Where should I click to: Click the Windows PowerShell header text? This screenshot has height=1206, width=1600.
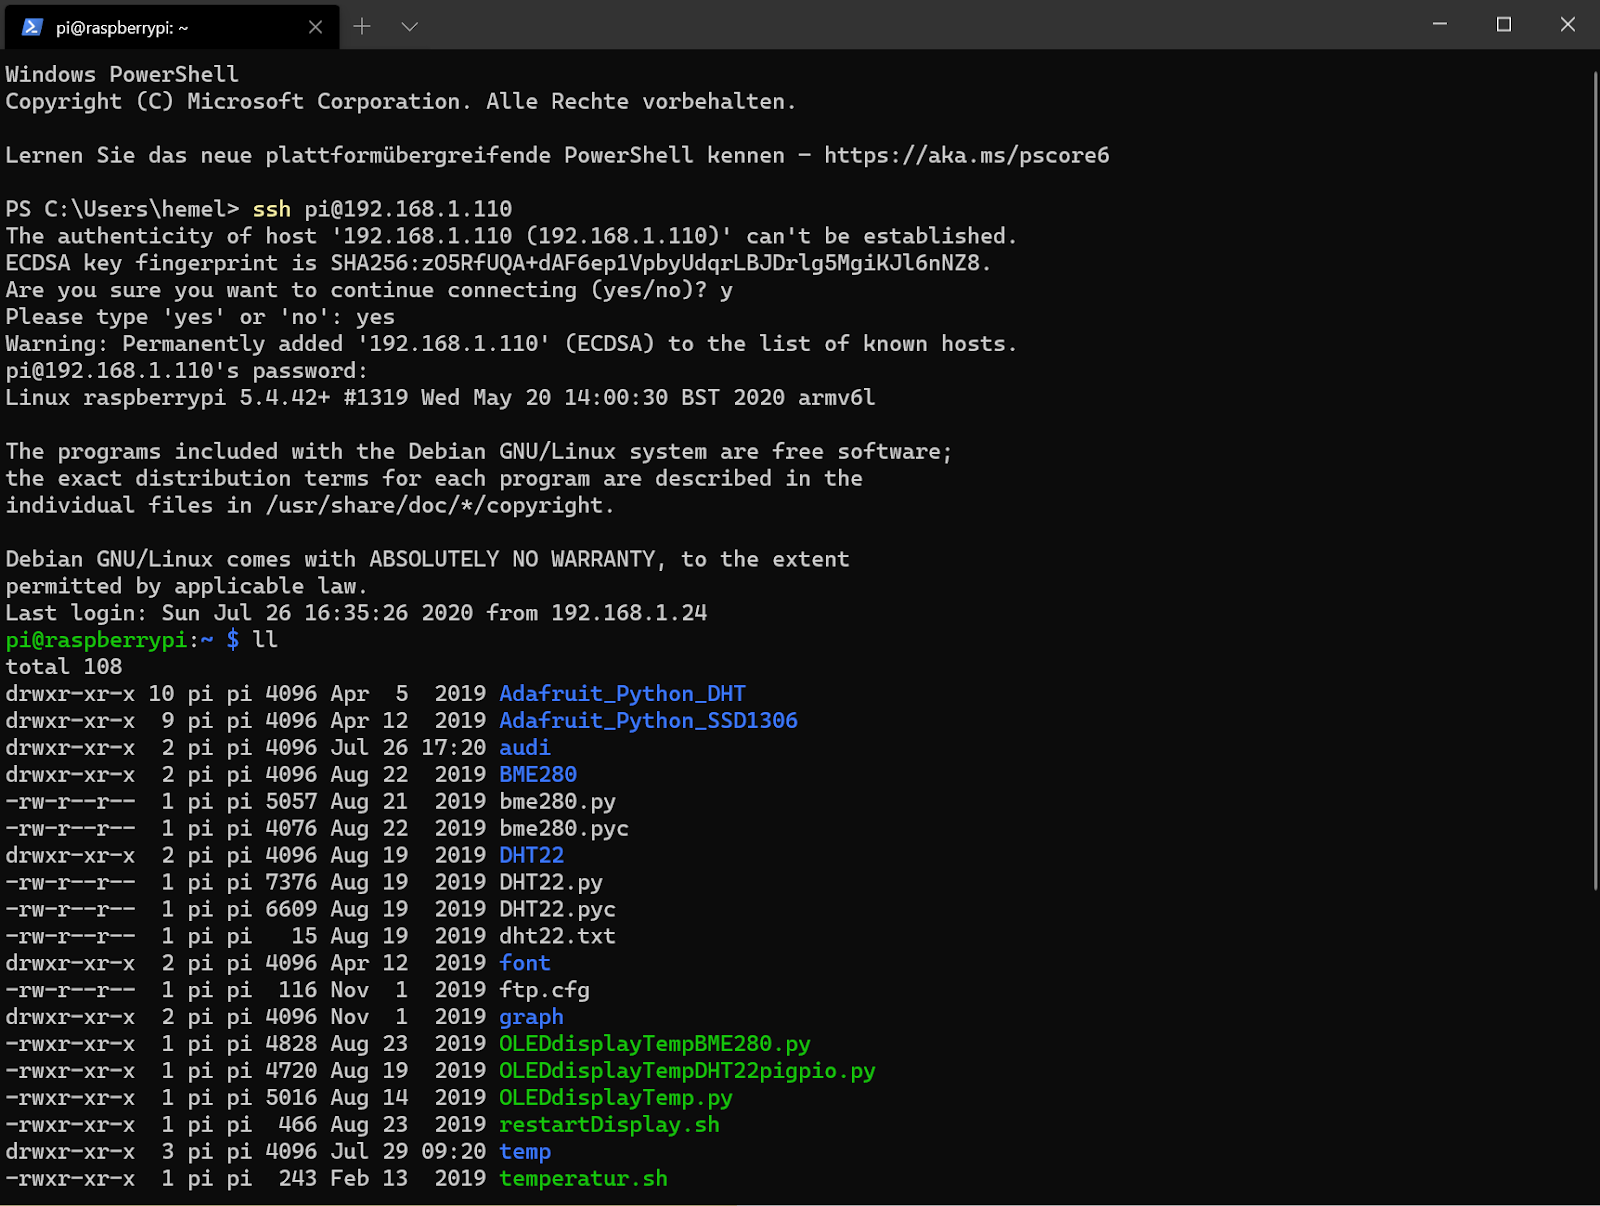click(x=122, y=75)
